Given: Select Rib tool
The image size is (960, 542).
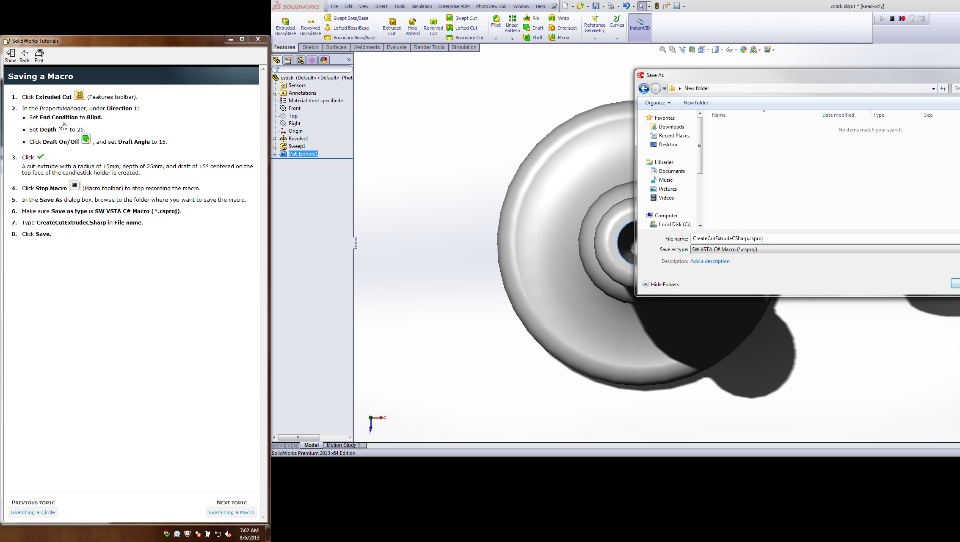Looking at the screenshot, I should pos(531,18).
